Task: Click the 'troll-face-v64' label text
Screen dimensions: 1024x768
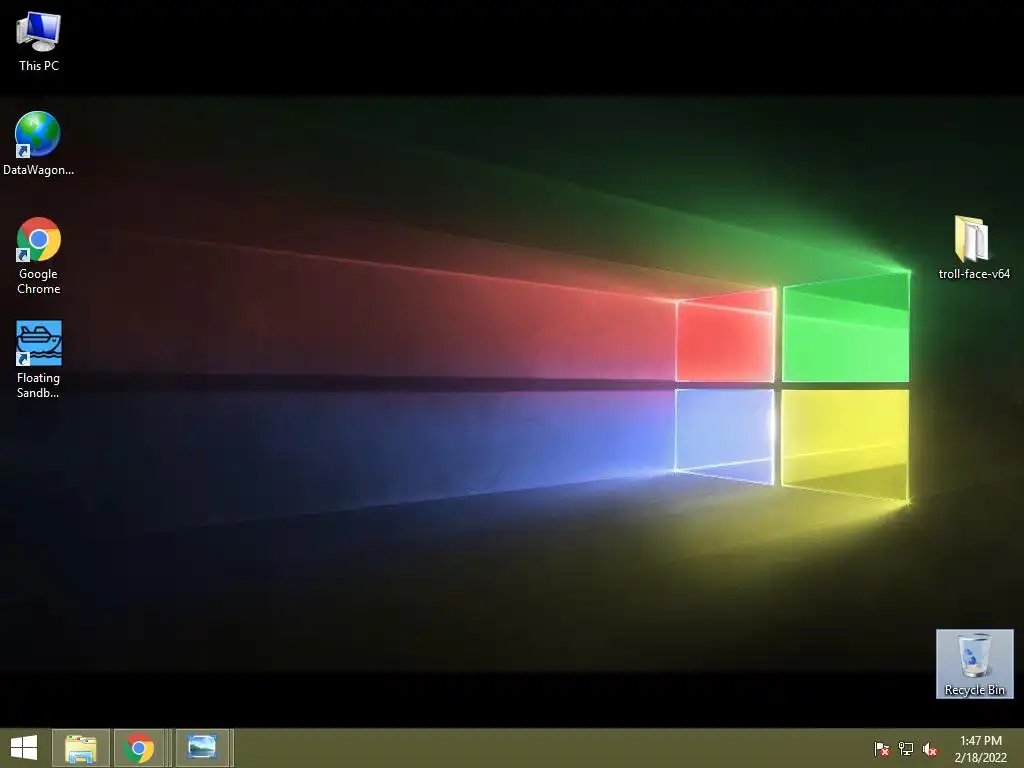Action: click(974, 274)
